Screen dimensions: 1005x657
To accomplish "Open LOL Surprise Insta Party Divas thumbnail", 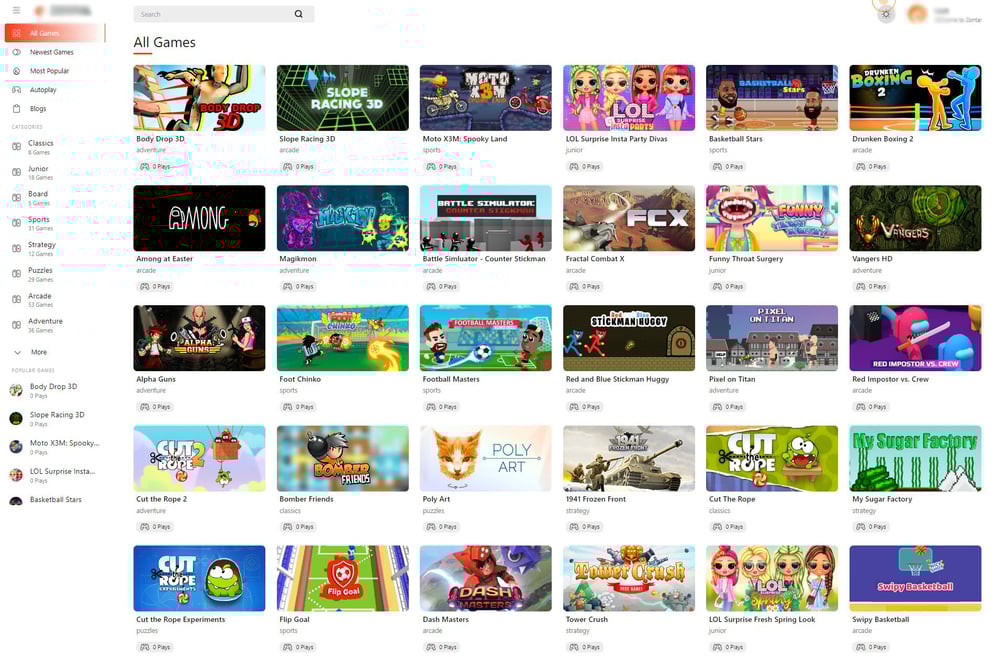I will coord(629,97).
